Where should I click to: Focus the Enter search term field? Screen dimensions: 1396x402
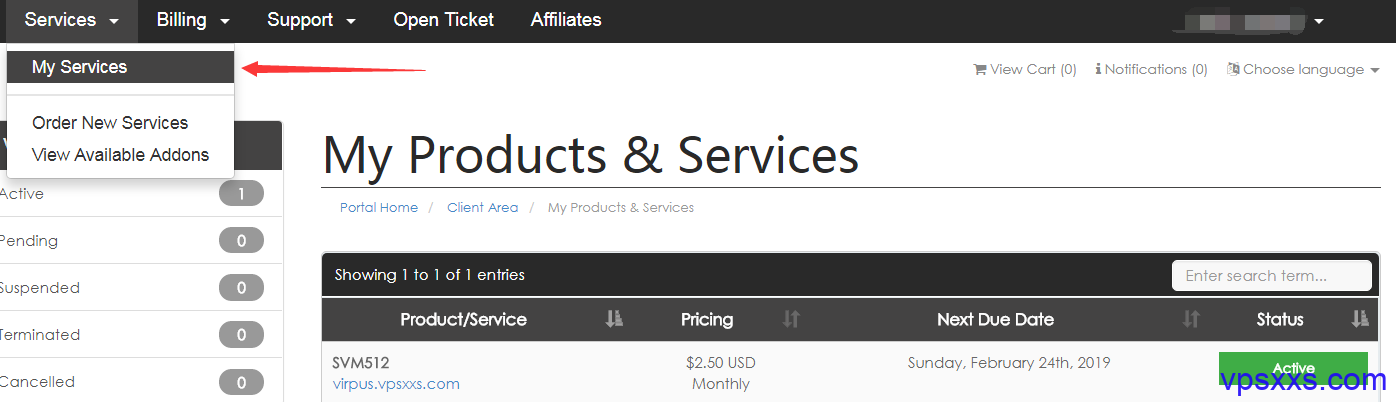coord(1272,276)
